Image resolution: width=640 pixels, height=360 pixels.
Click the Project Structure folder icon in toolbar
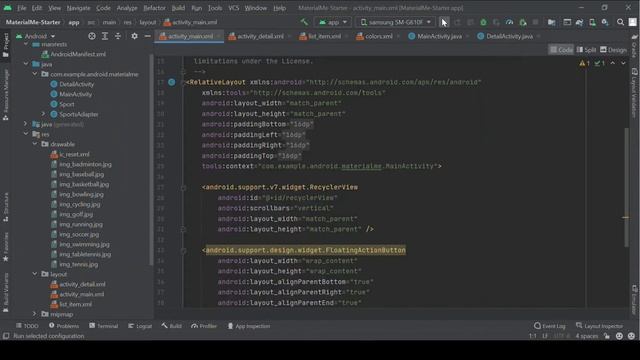[551, 22]
